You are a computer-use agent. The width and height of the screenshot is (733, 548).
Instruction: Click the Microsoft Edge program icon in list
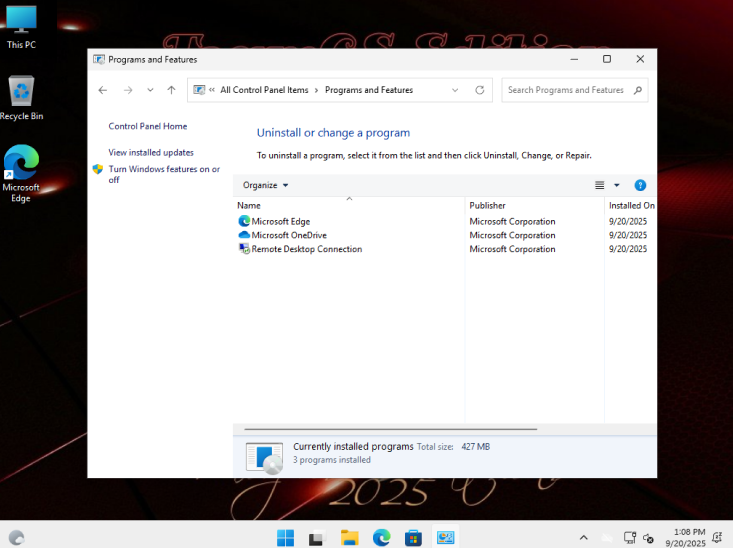244,221
